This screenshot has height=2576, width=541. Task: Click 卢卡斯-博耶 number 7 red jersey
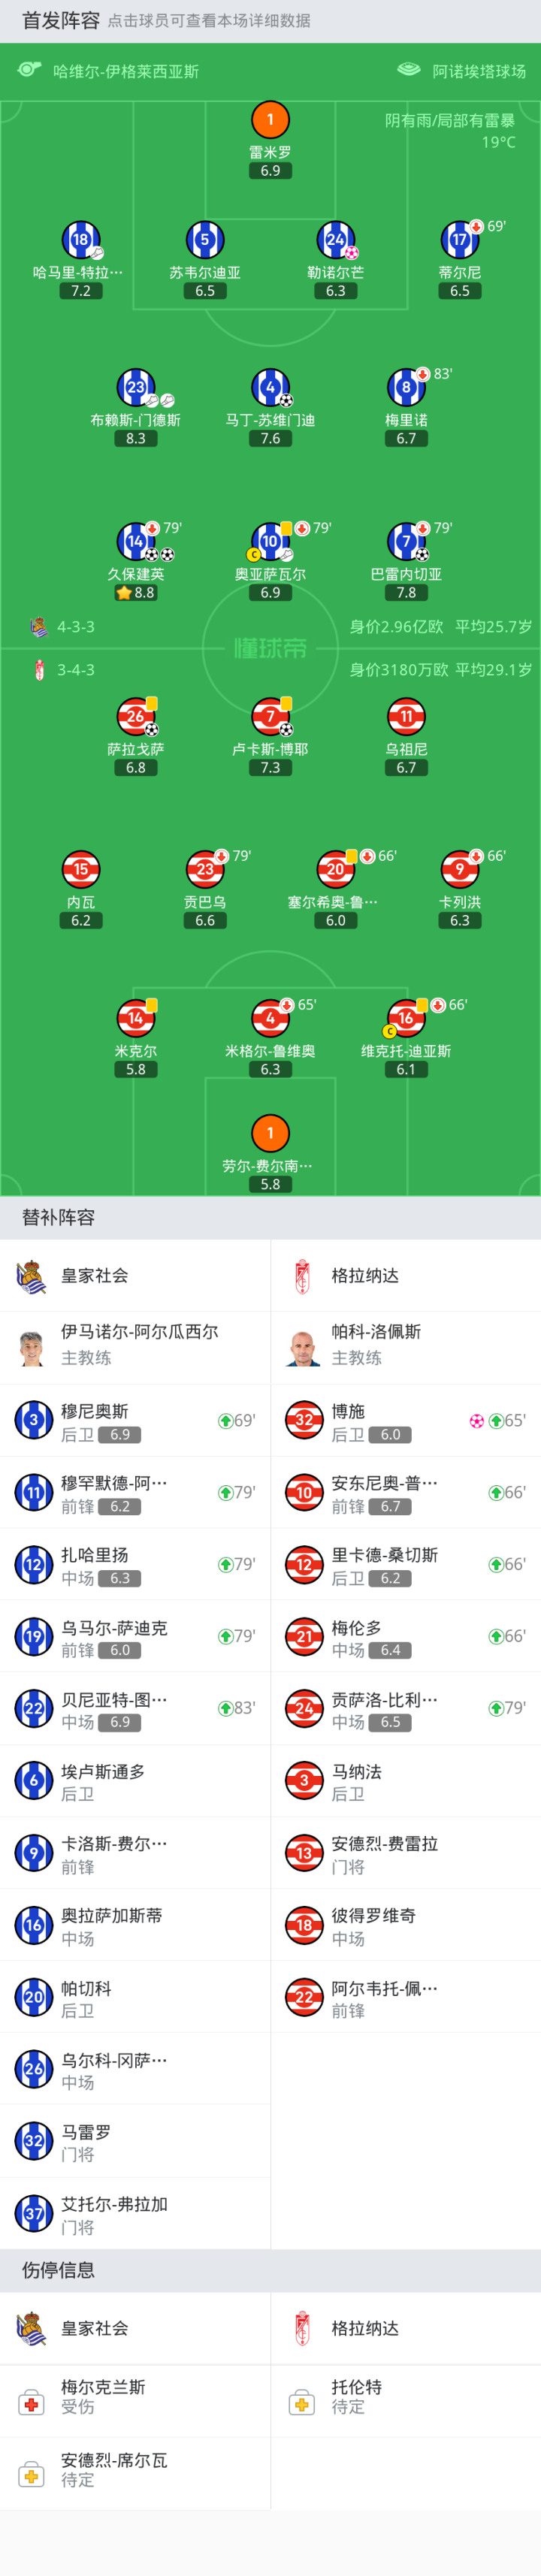[270, 716]
